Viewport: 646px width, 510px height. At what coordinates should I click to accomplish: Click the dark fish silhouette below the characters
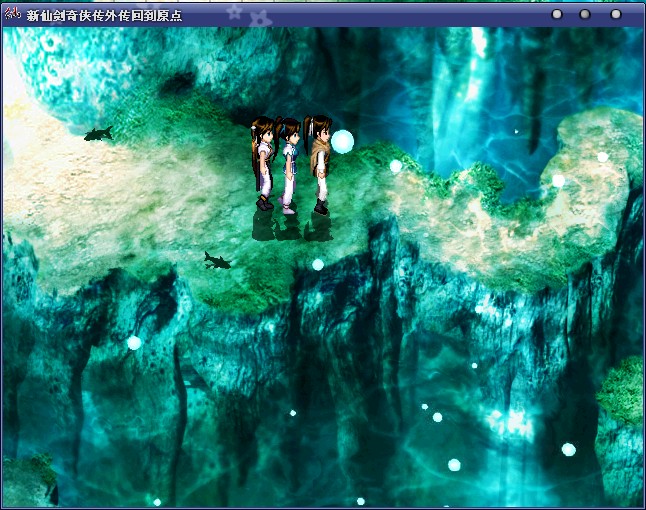[217, 261]
